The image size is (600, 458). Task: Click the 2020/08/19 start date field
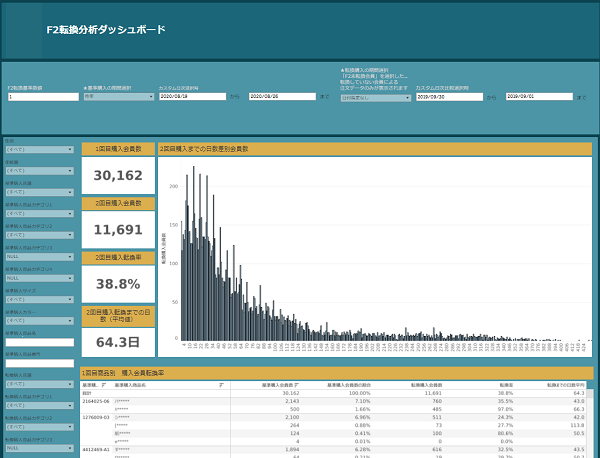pyautogui.click(x=191, y=97)
